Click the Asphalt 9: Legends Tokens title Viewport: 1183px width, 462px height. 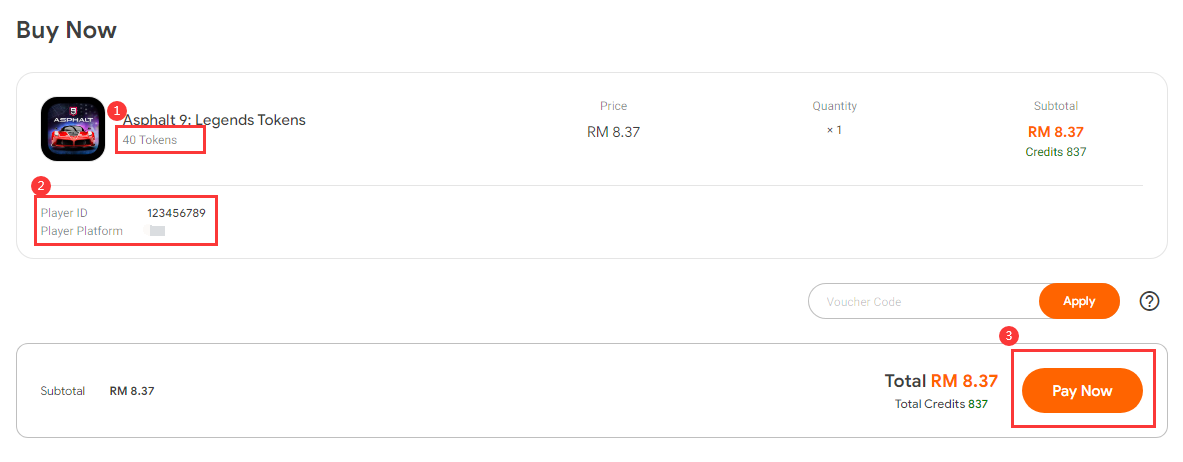tap(214, 120)
